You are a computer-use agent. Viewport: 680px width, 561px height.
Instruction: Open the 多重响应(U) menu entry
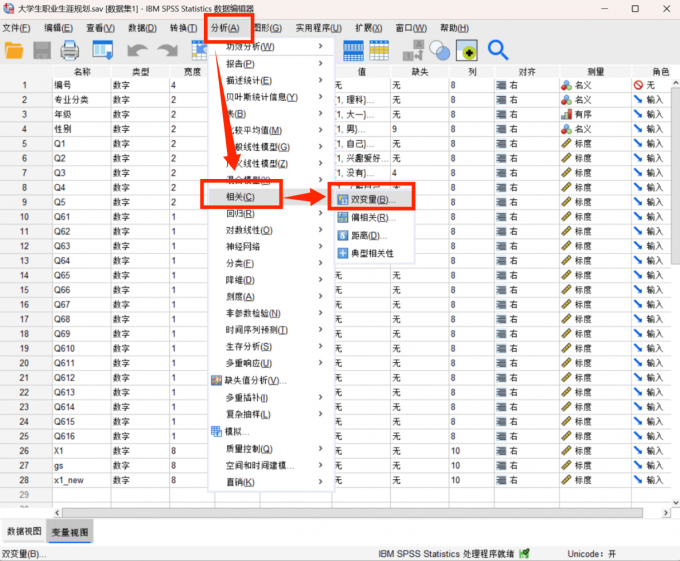coord(248,363)
